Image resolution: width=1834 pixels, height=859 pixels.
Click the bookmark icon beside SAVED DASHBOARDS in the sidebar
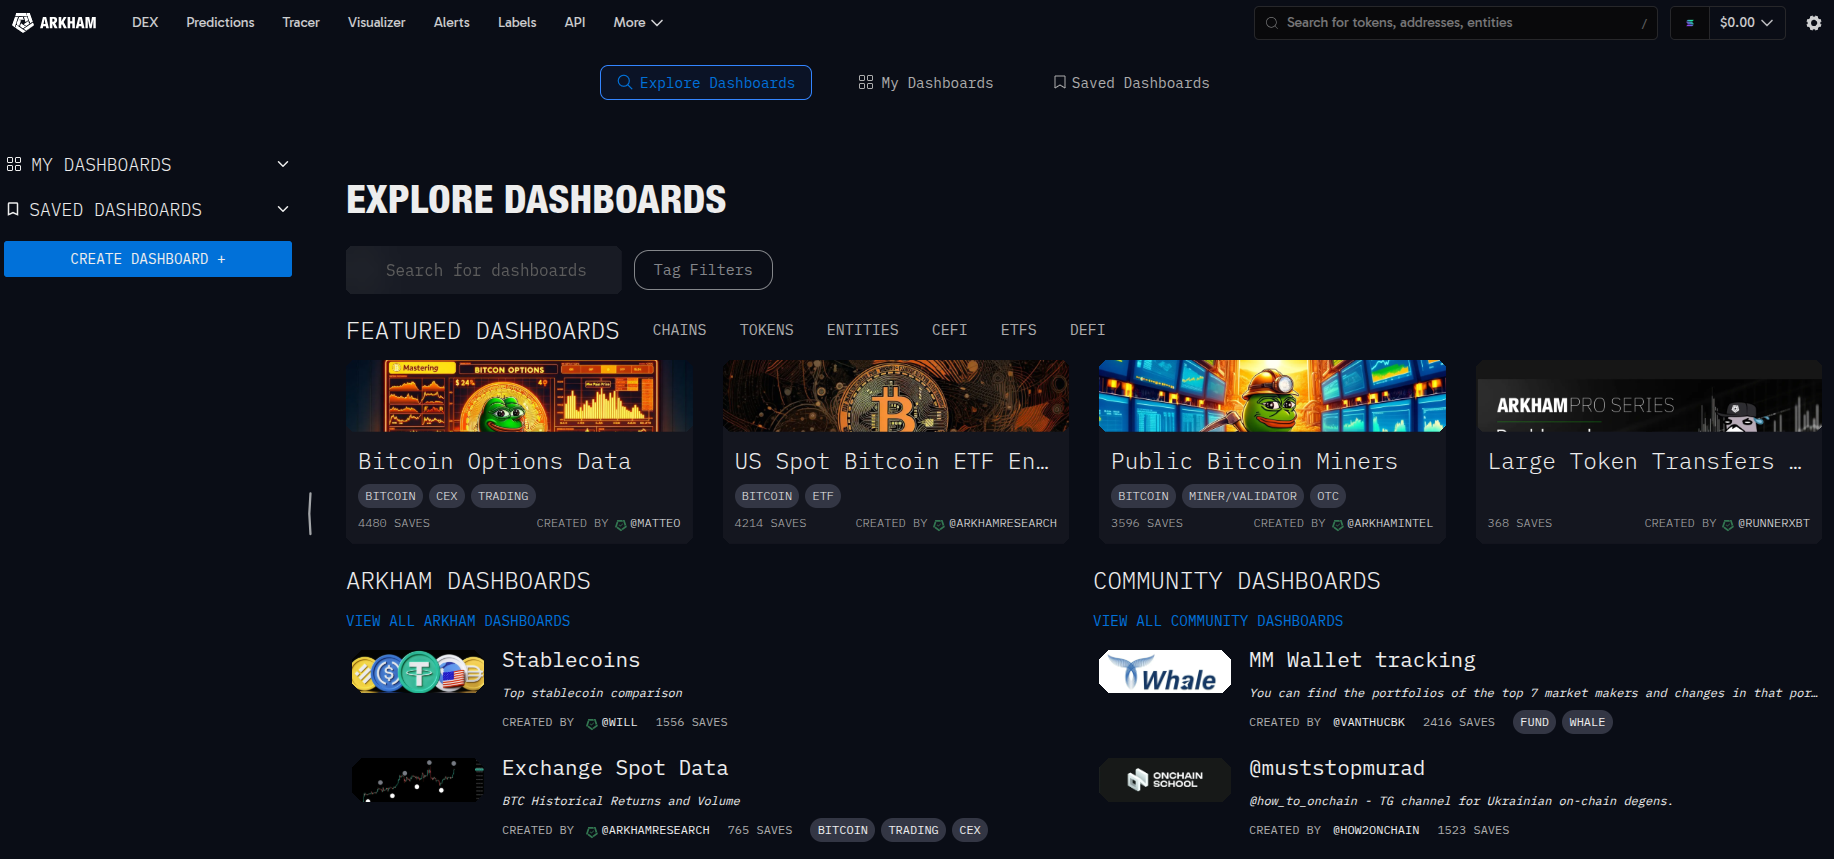pos(13,209)
